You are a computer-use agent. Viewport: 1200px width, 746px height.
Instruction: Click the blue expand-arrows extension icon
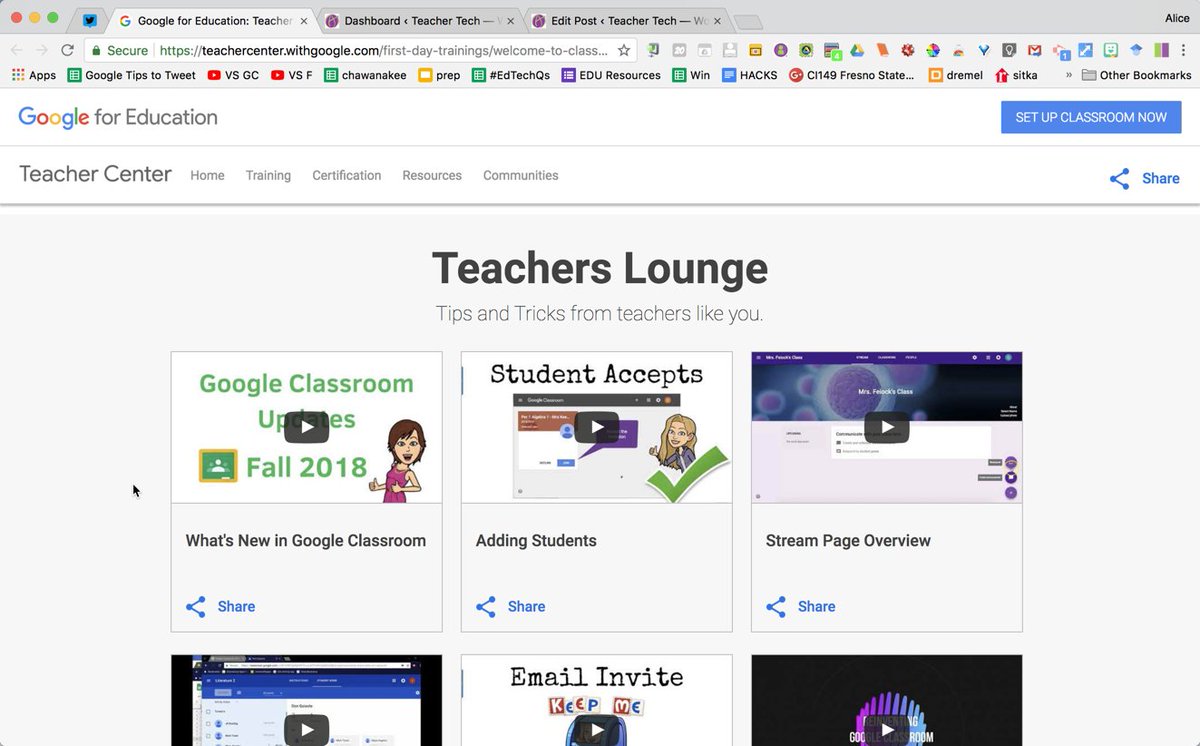[x=1085, y=50]
